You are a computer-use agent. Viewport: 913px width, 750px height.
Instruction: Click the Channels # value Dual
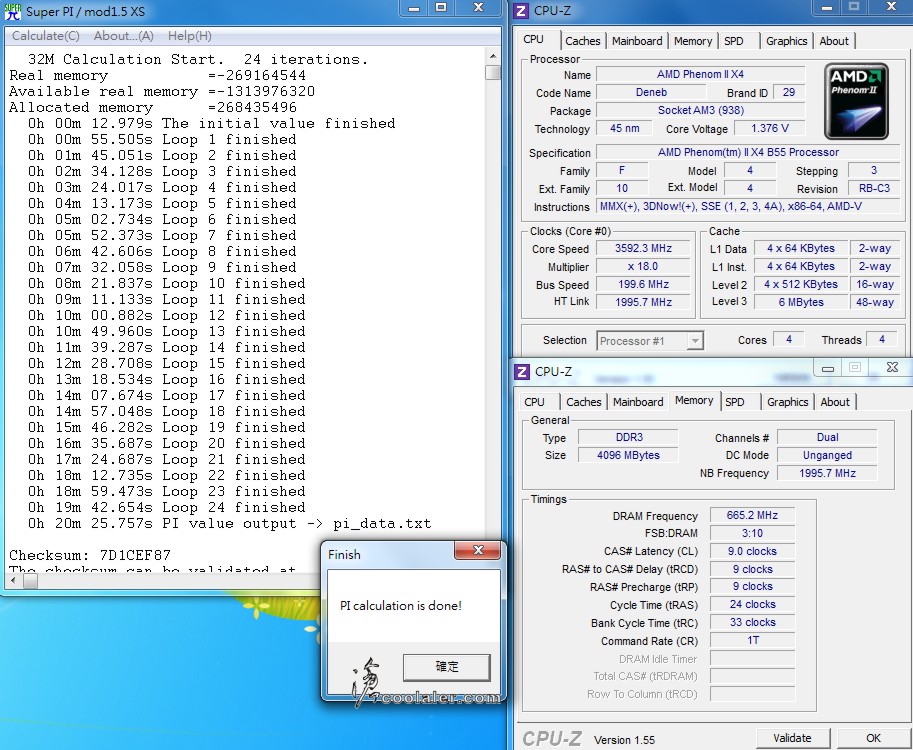click(x=827, y=437)
